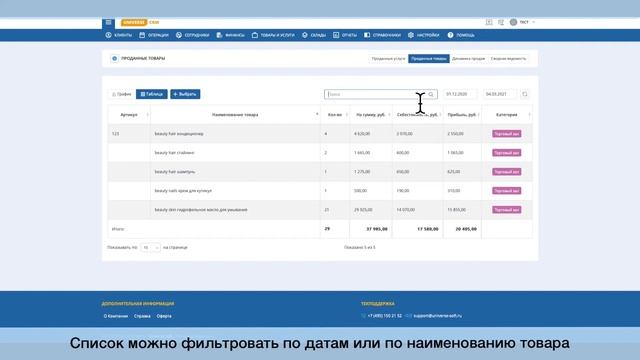Open the Справка footer link
Image resolution: width=640 pixels, height=360 pixels.
(x=142, y=316)
